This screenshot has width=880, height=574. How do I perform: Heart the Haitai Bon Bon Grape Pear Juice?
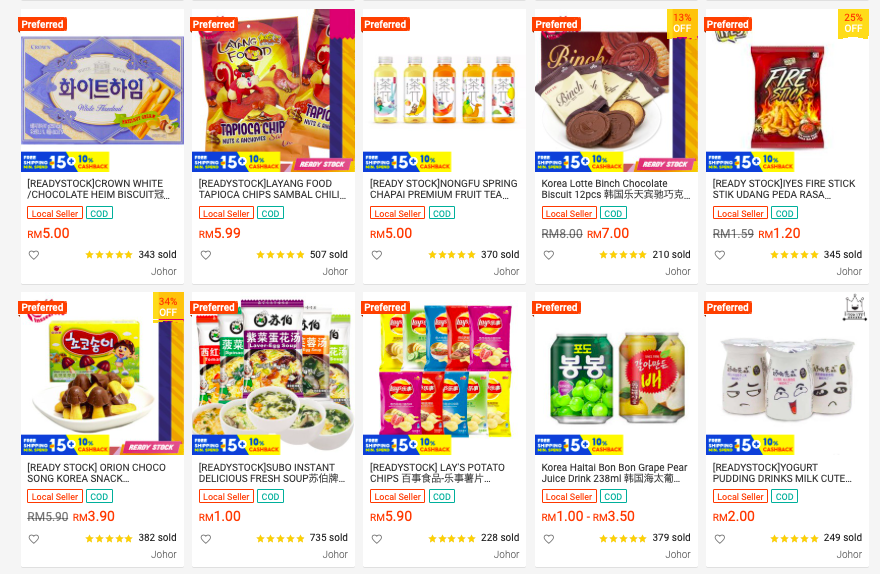tap(549, 539)
